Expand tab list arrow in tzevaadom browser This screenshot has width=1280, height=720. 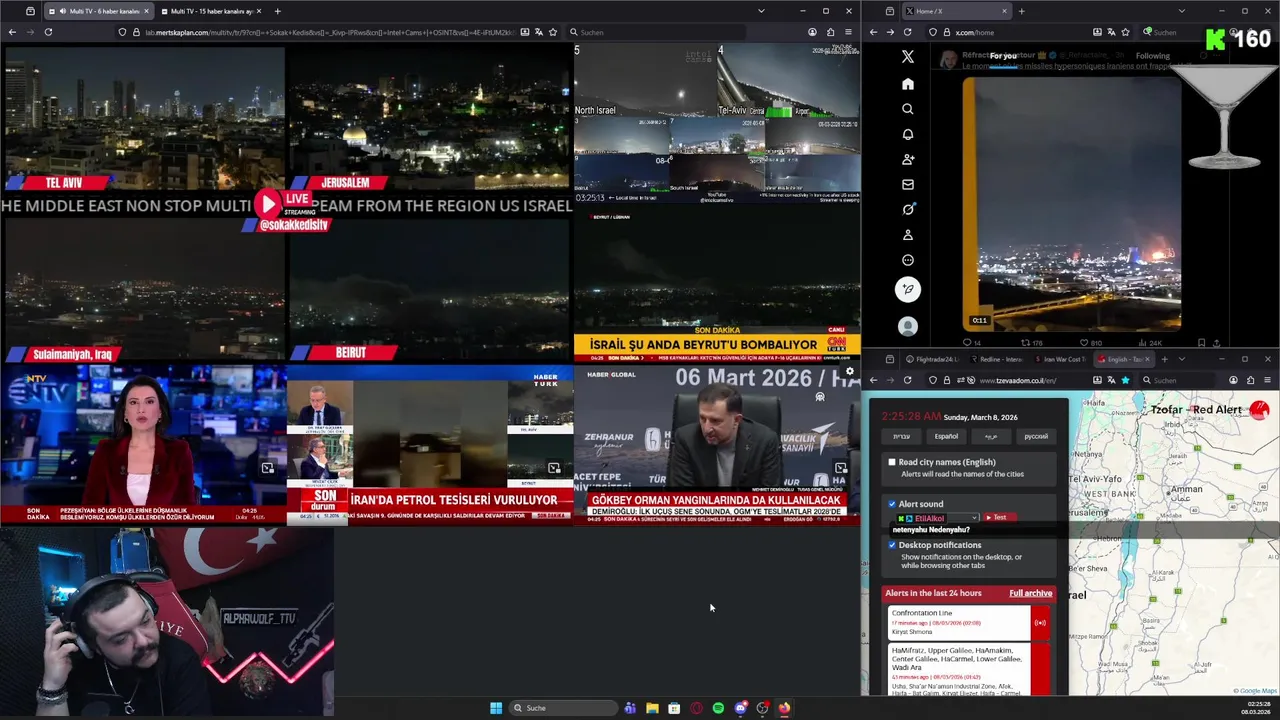[1181, 359]
